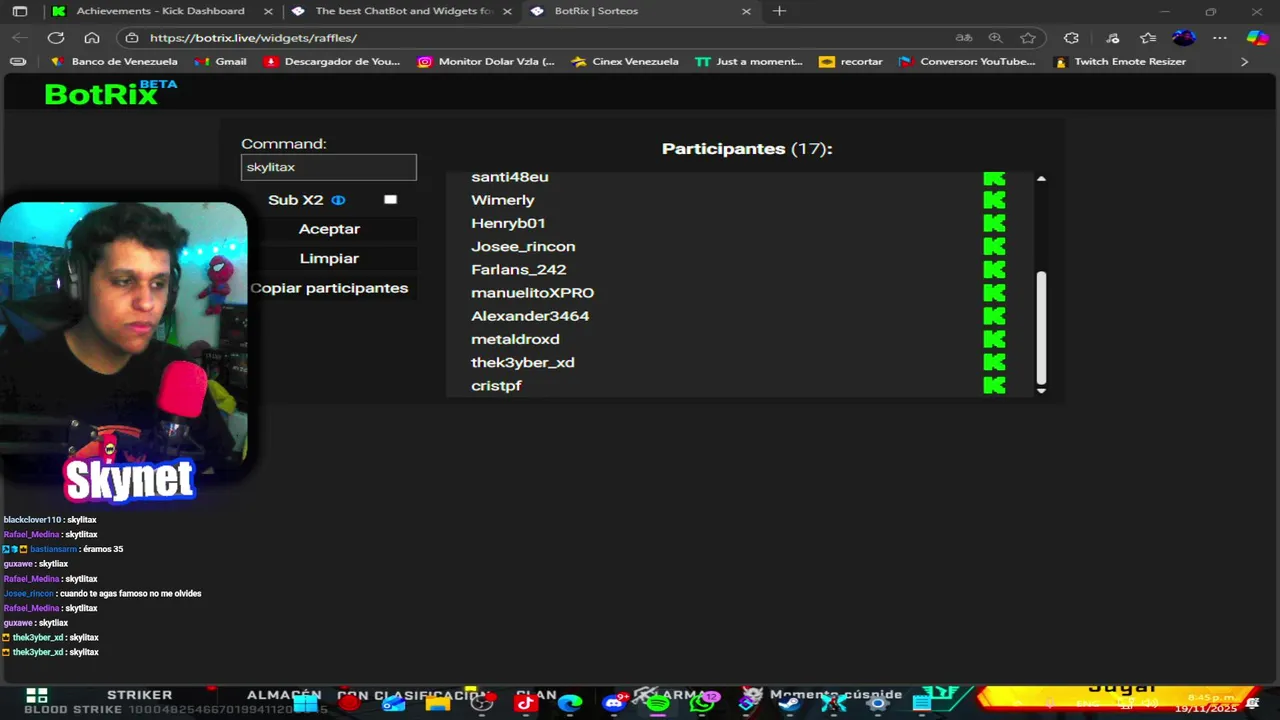
Task: Select participant manuelitoXPRO
Action: 533,293
